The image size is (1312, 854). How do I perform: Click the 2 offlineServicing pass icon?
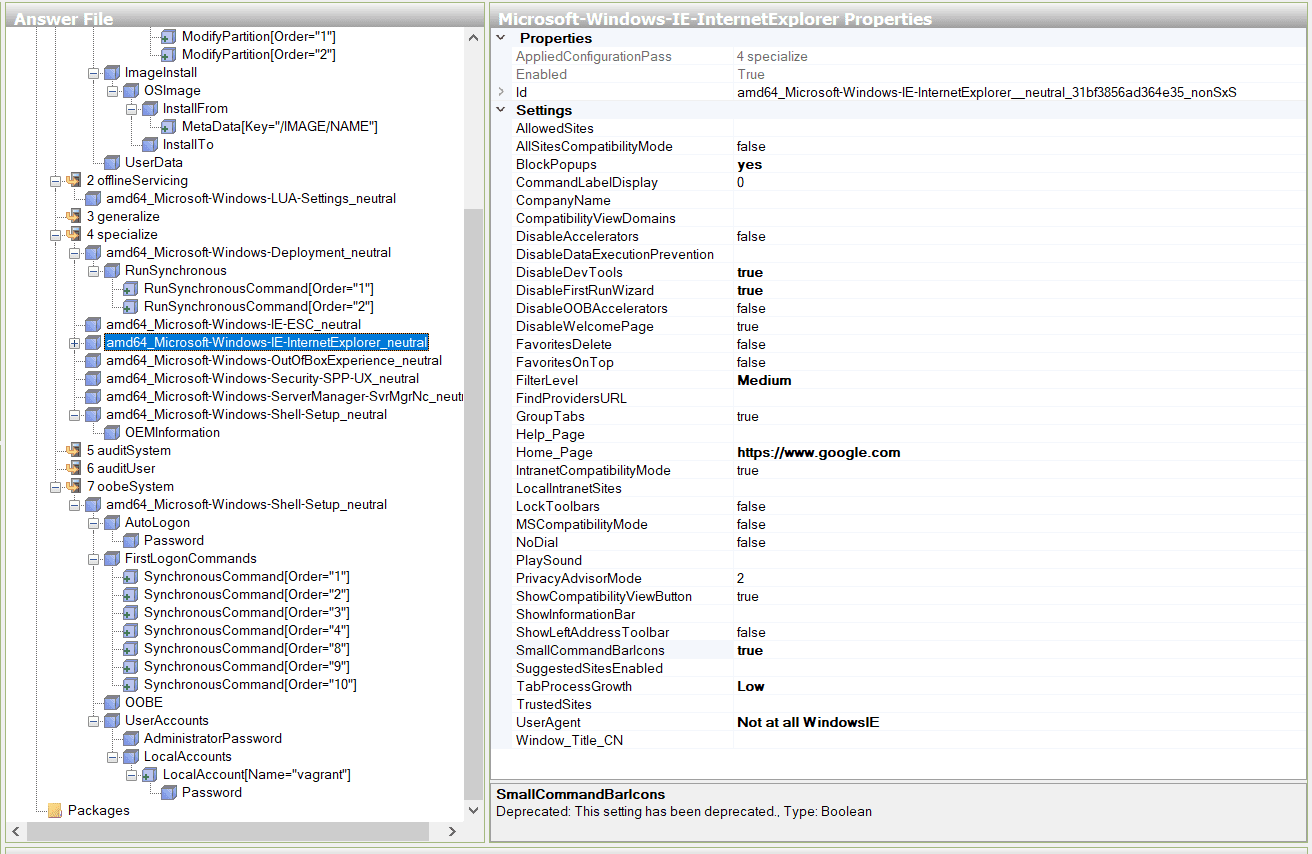tap(74, 180)
